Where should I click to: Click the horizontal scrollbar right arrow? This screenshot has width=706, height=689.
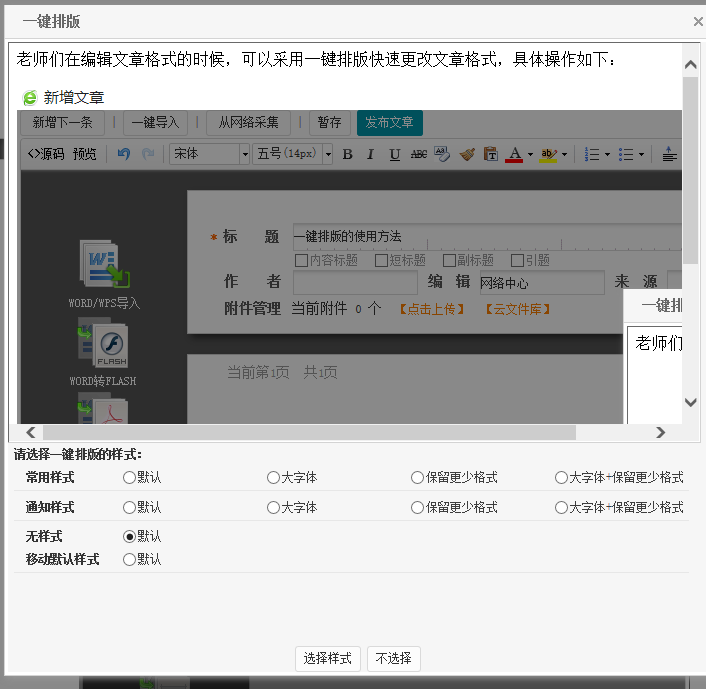660,432
